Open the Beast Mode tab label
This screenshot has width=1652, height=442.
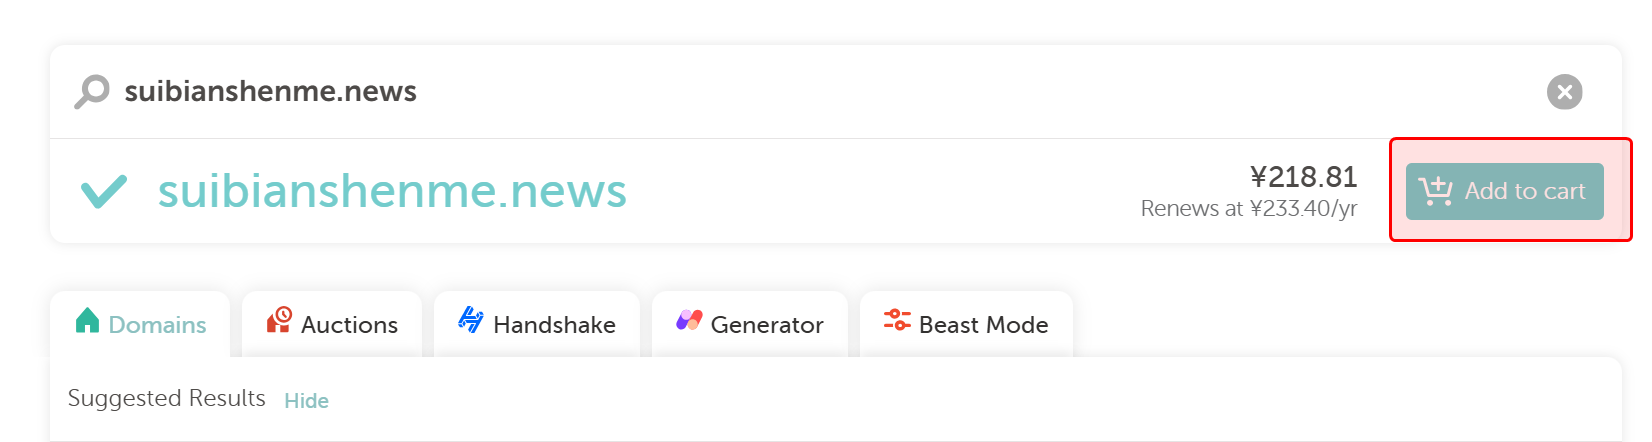point(983,325)
